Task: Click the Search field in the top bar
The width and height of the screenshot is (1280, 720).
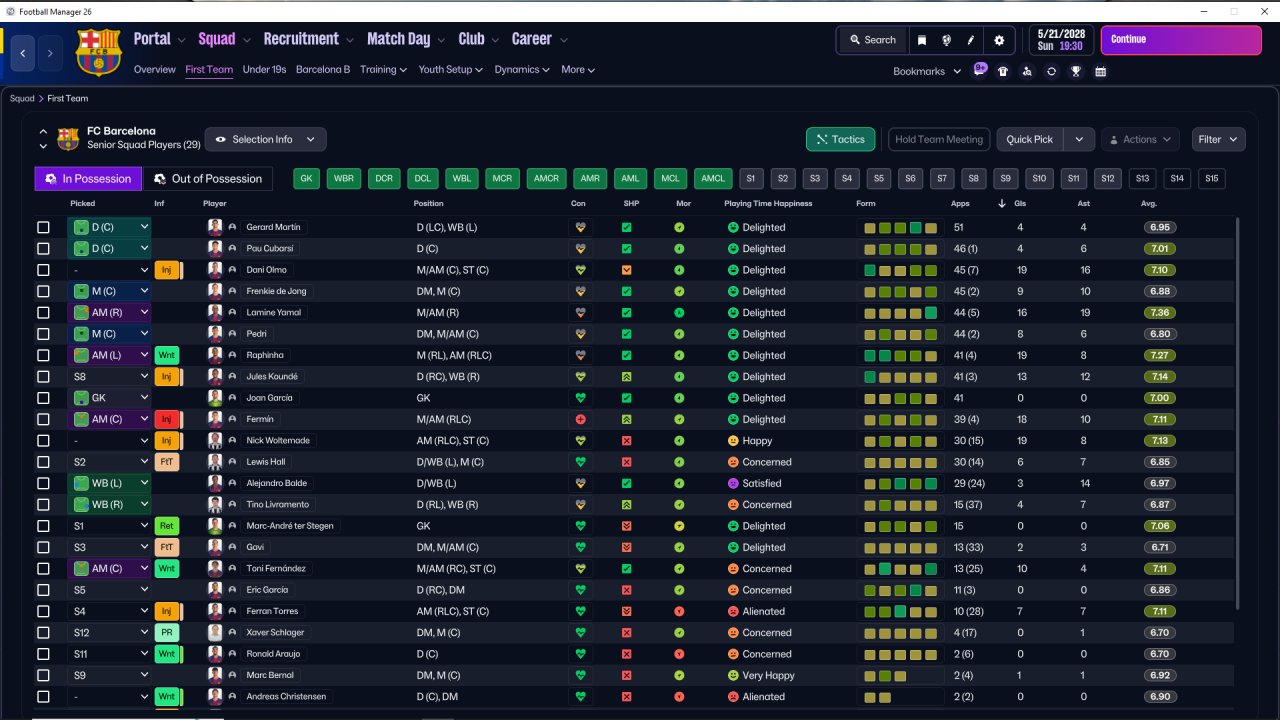Action: (873, 40)
